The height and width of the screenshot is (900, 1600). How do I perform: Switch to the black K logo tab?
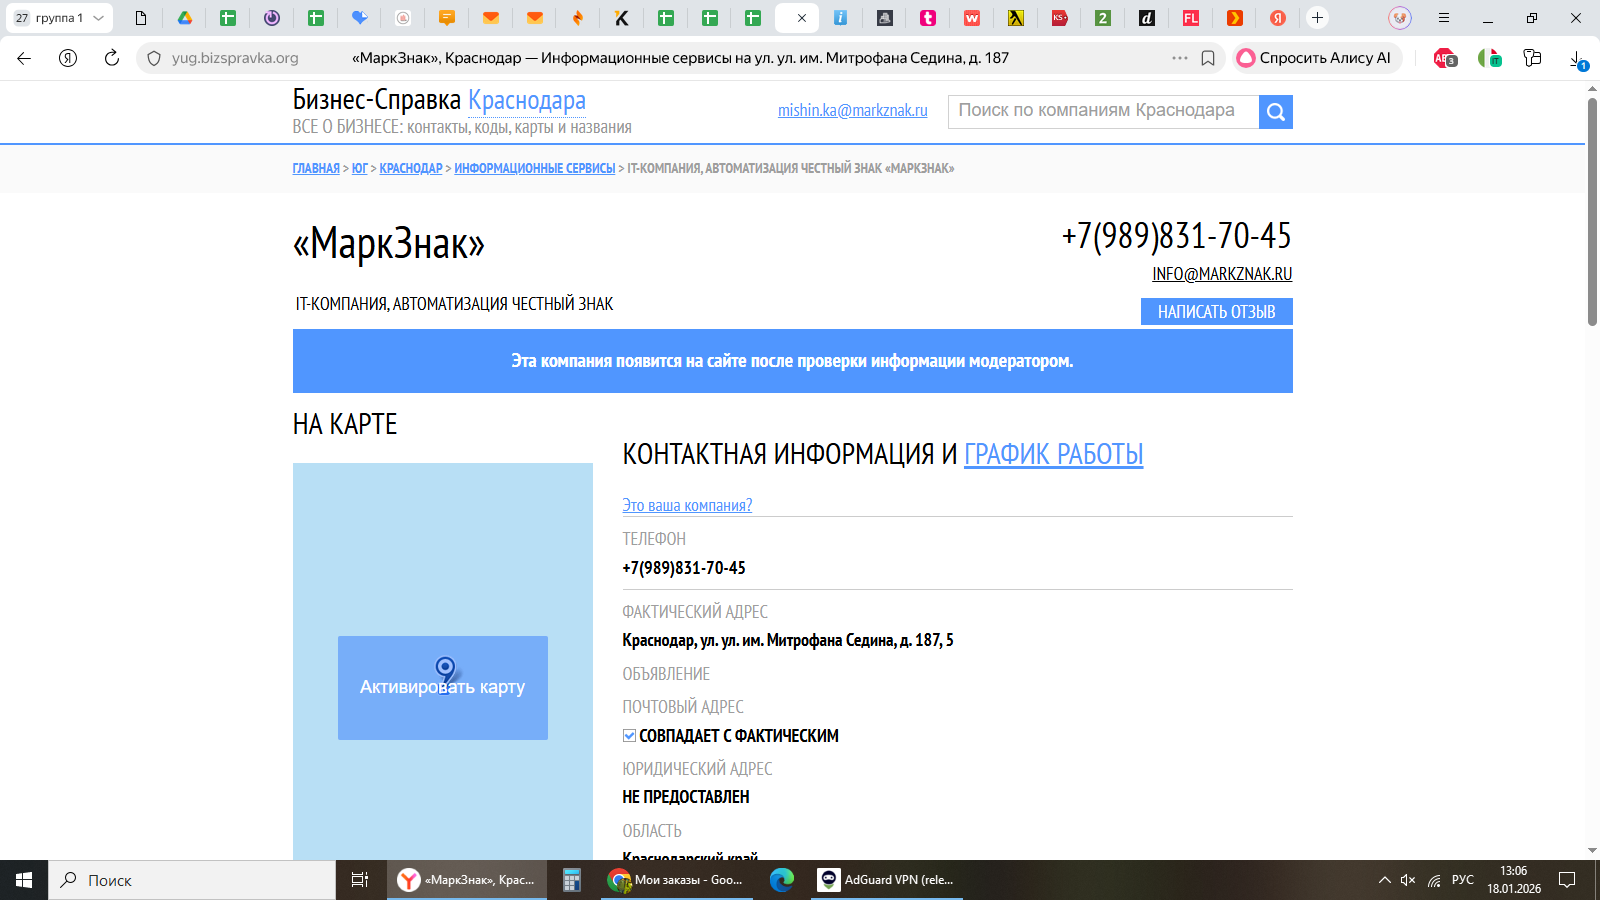[622, 18]
